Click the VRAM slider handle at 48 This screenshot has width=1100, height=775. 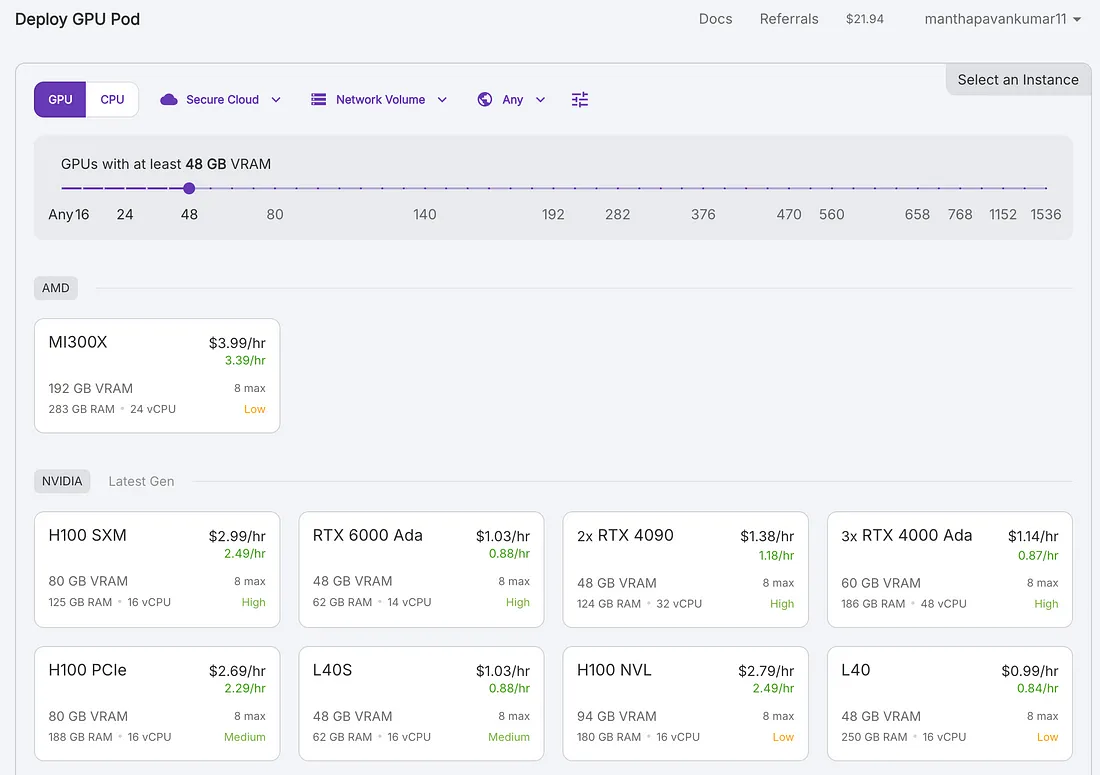(x=189, y=188)
